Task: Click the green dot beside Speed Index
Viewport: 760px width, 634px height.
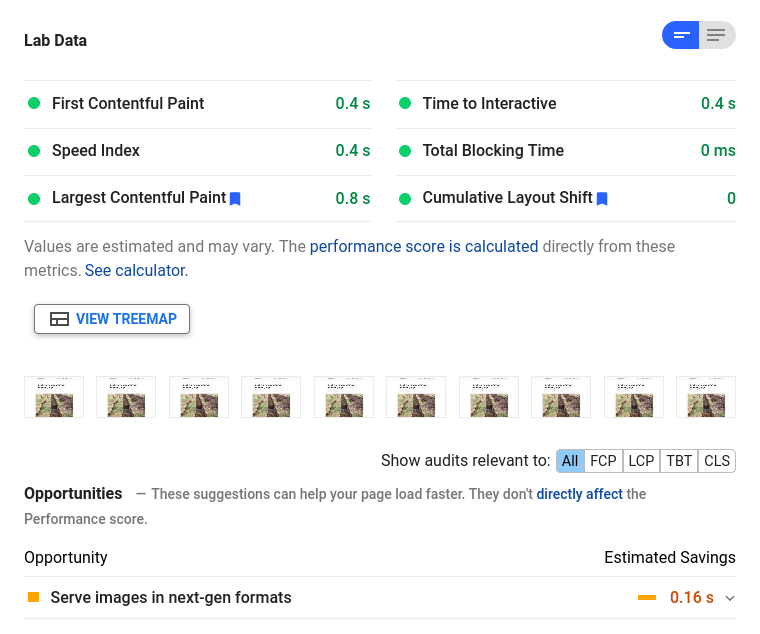Action: pos(34,151)
